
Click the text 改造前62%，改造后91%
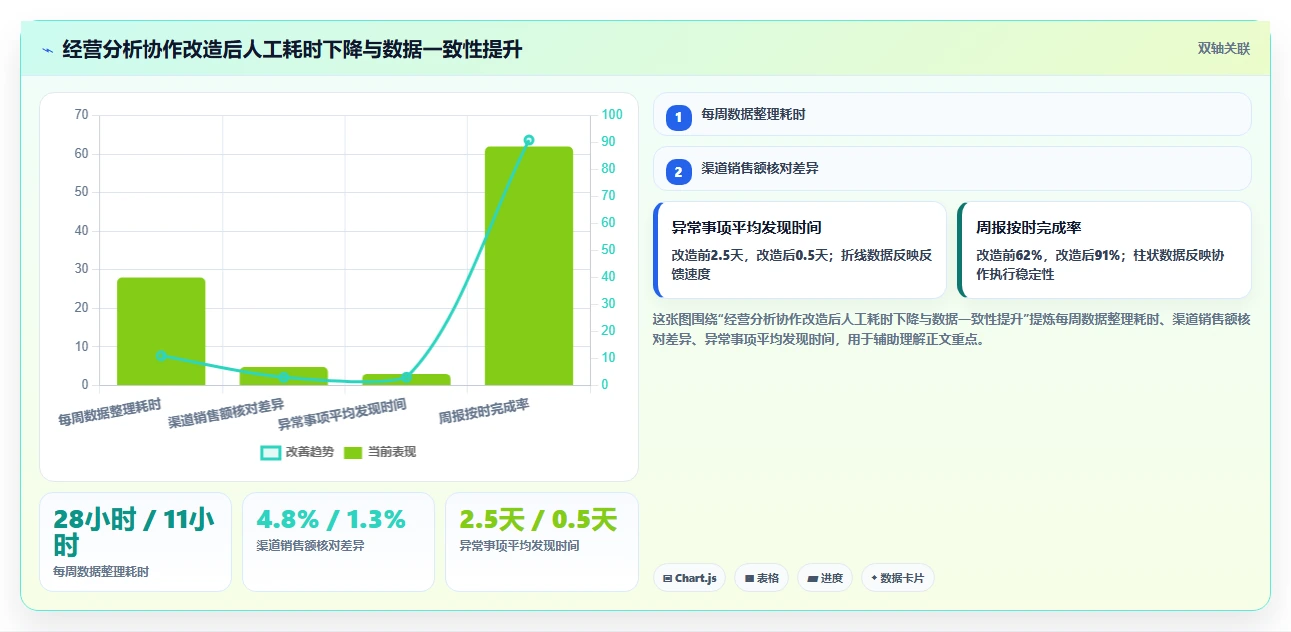1049,255
